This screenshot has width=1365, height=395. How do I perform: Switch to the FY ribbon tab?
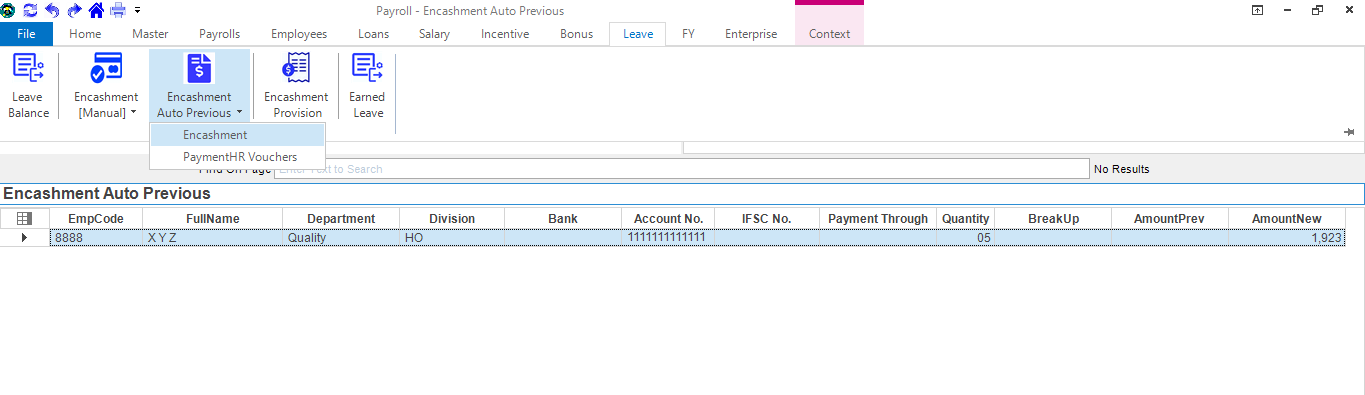coord(688,34)
